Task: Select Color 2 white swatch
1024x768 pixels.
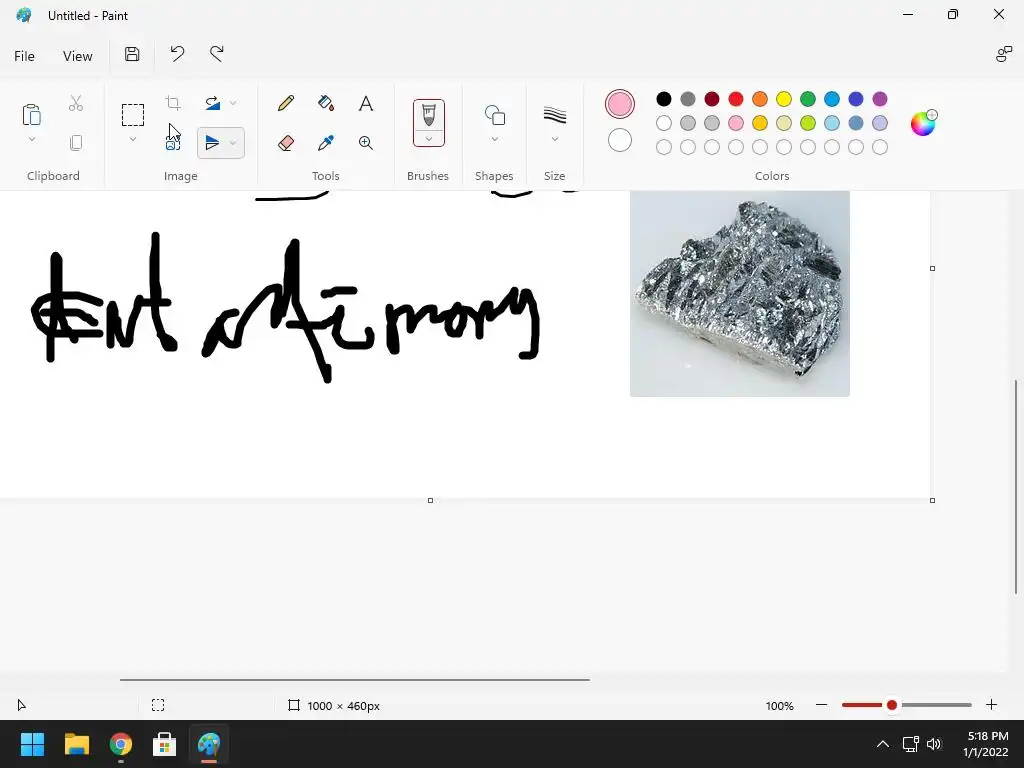Action: 620,140
